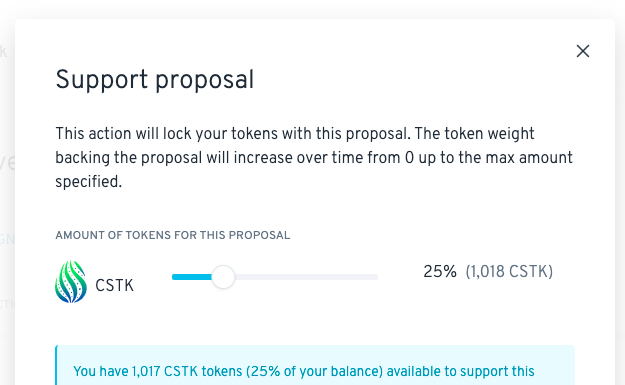Click the (1,018 CSTK) amount text
The width and height of the screenshot is (625, 385).
[x=509, y=271]
